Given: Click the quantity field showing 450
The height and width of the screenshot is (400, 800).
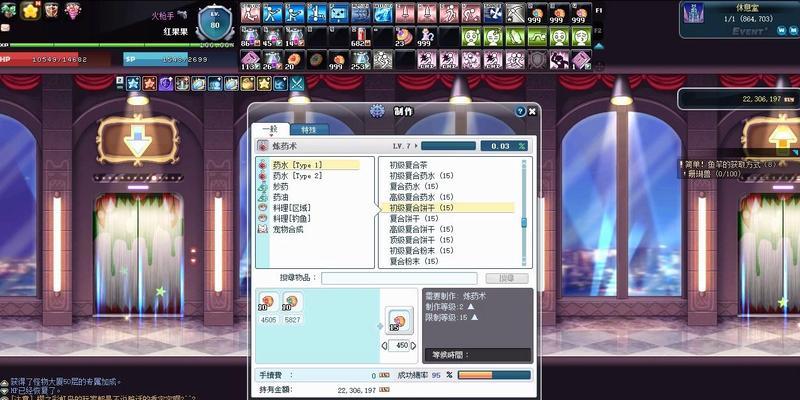Looking at the screenshot, I should (399, 346).
